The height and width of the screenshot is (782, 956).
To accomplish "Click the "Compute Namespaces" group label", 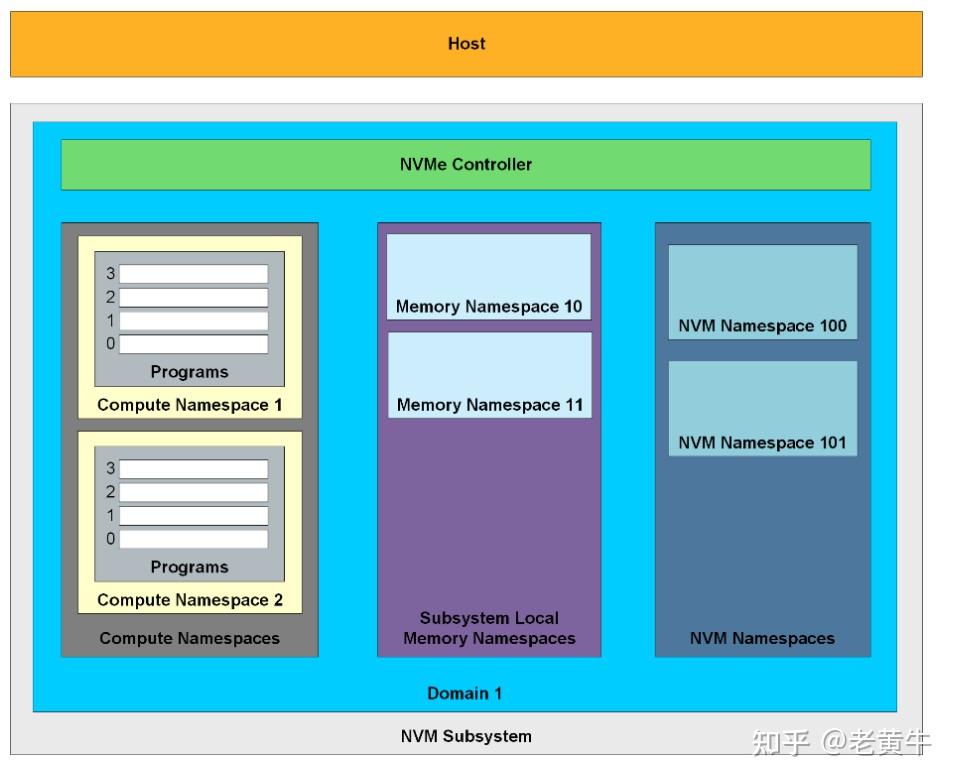I will click(x=190, y=638).
